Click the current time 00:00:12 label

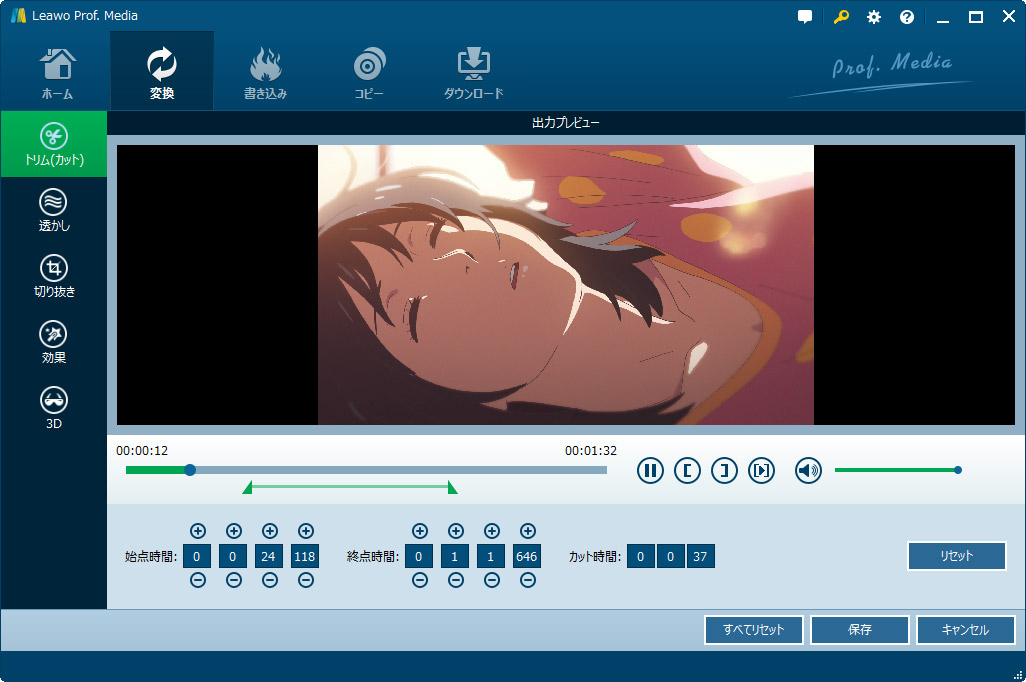click(x=142, y=451)
